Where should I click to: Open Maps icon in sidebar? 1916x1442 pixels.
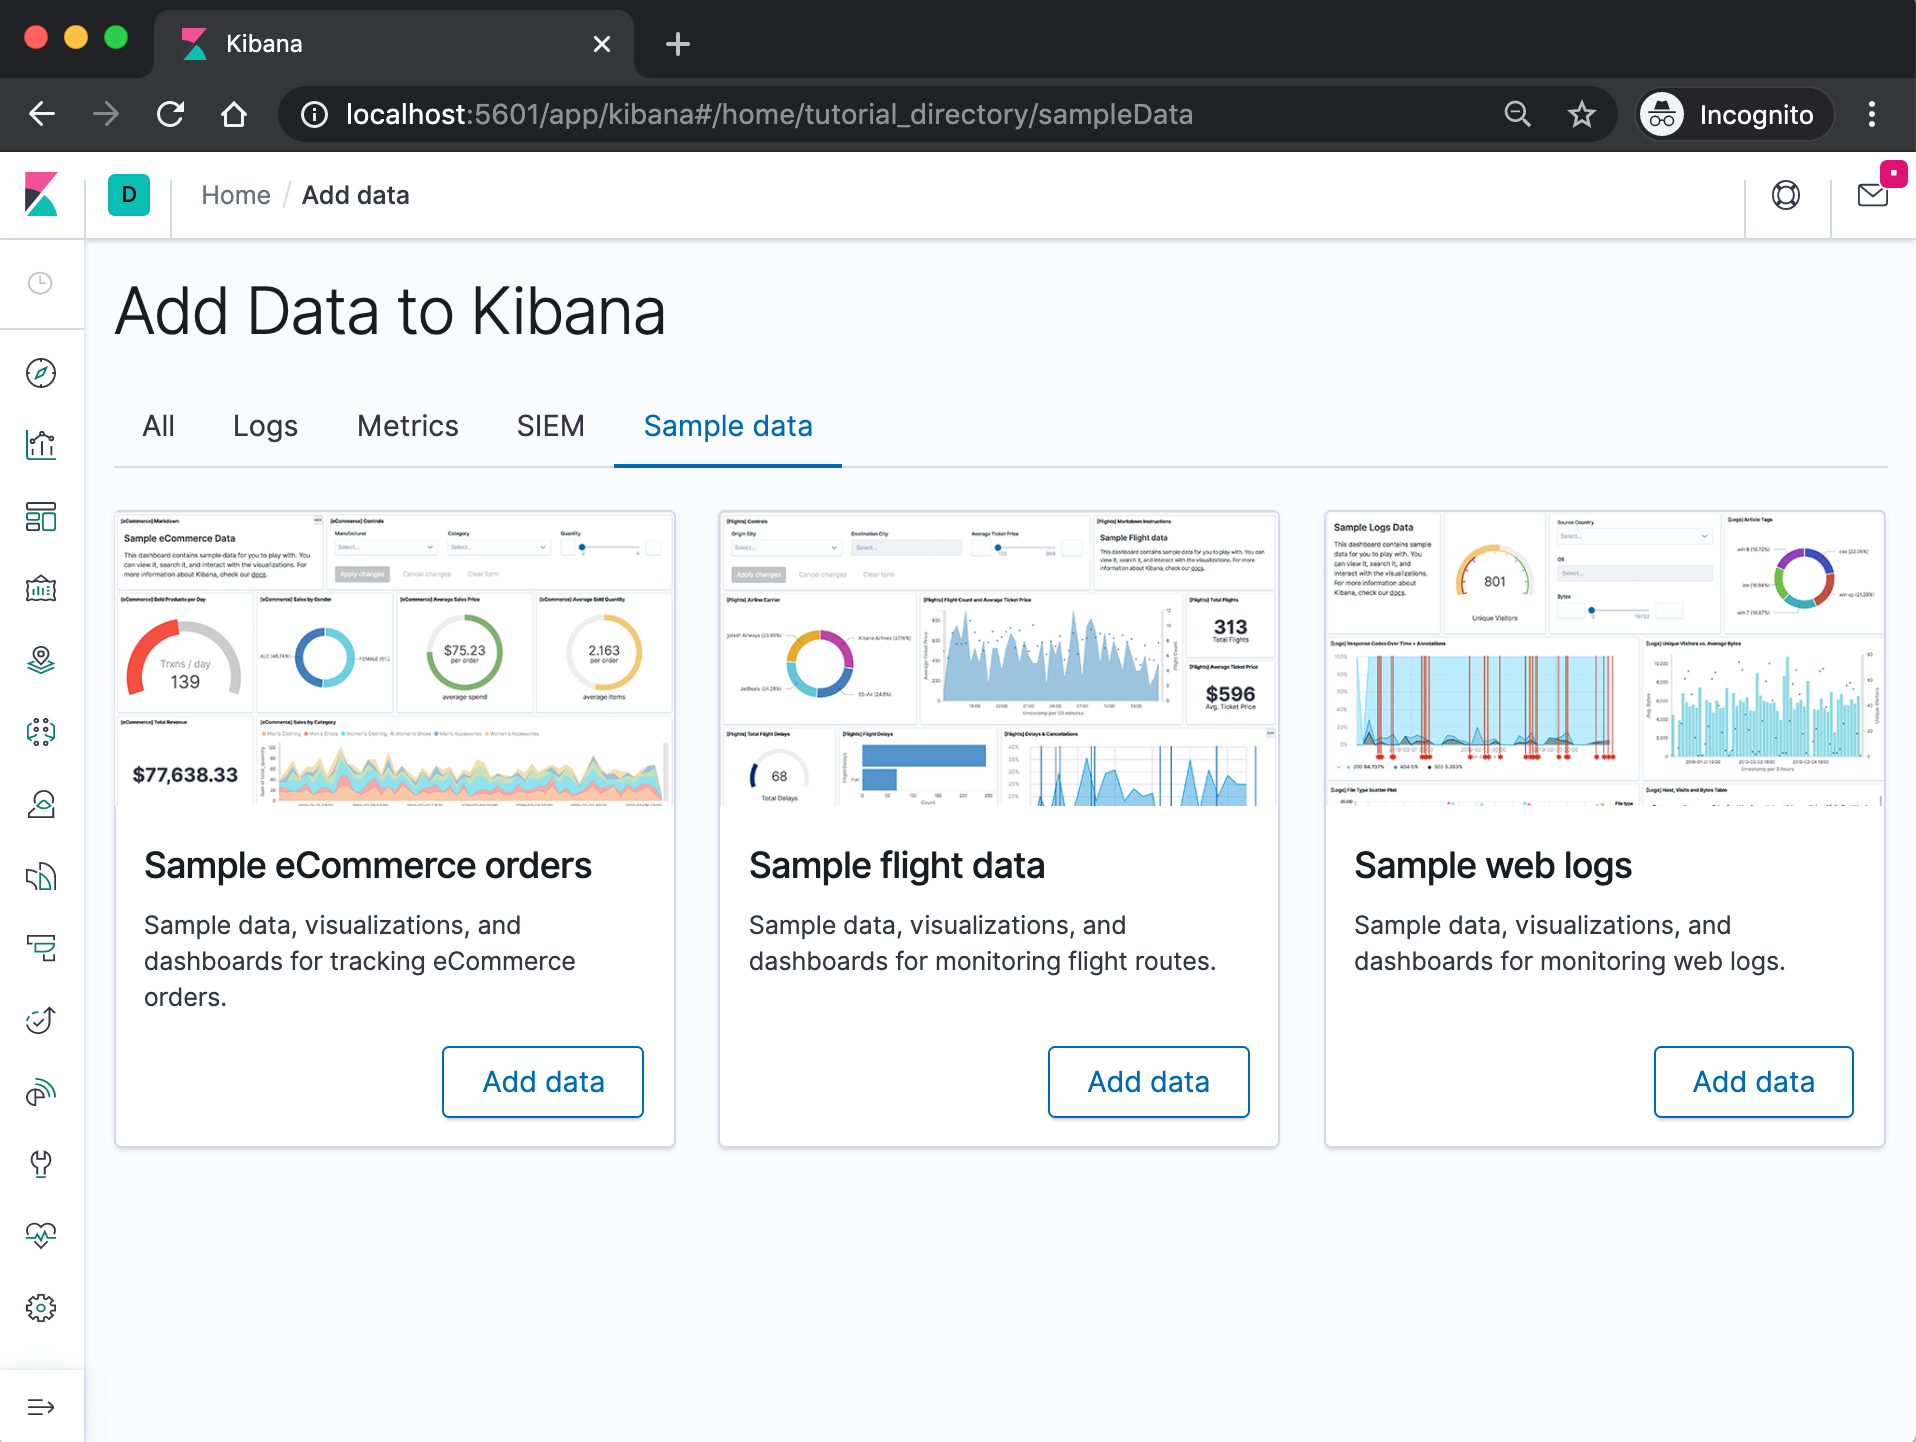41,660
